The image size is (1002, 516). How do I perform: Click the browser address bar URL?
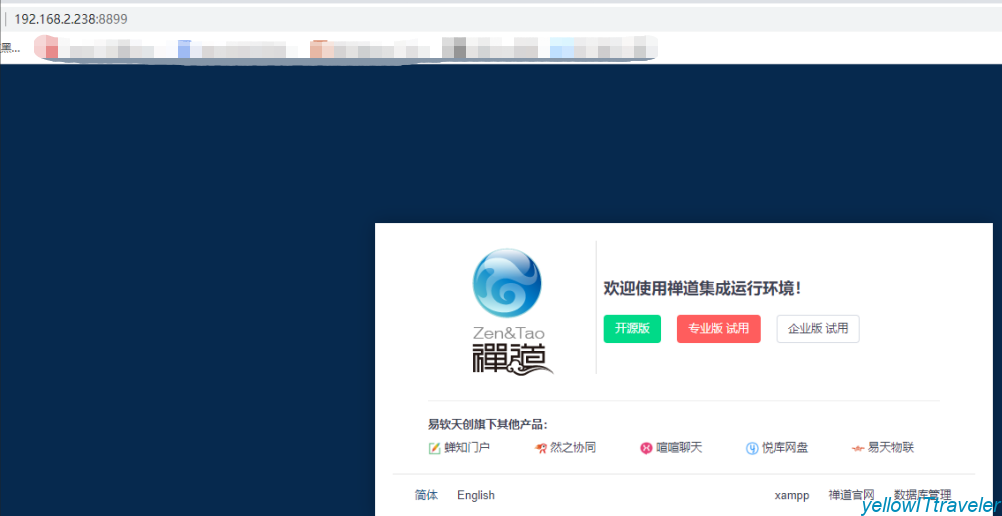70,19
